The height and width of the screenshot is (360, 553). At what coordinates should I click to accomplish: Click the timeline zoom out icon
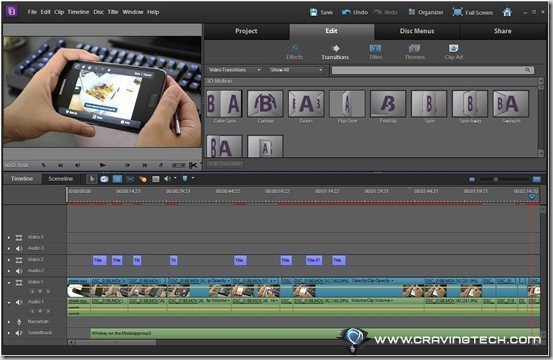pos(472,179)
